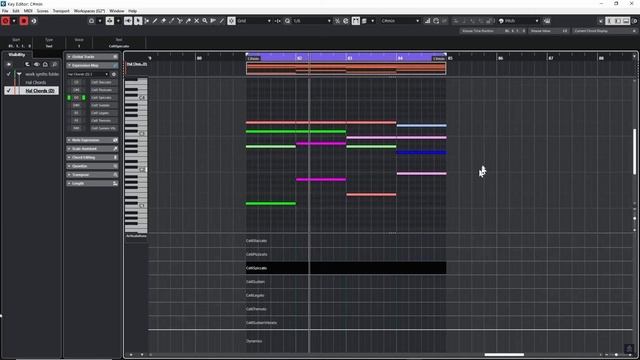Expand the Transpose inspector section
640x360 pixels.
pos(92,175)
